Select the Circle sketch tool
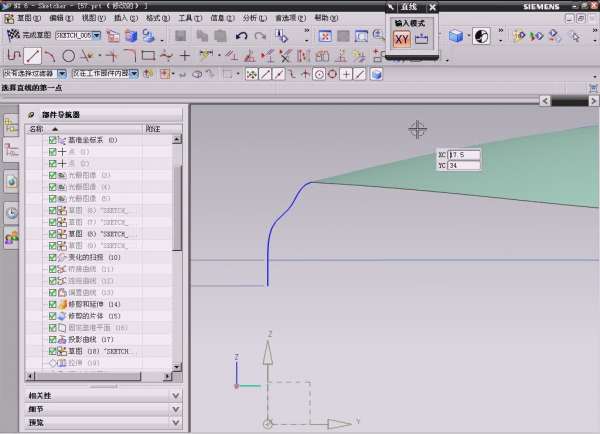 point(70,55)
